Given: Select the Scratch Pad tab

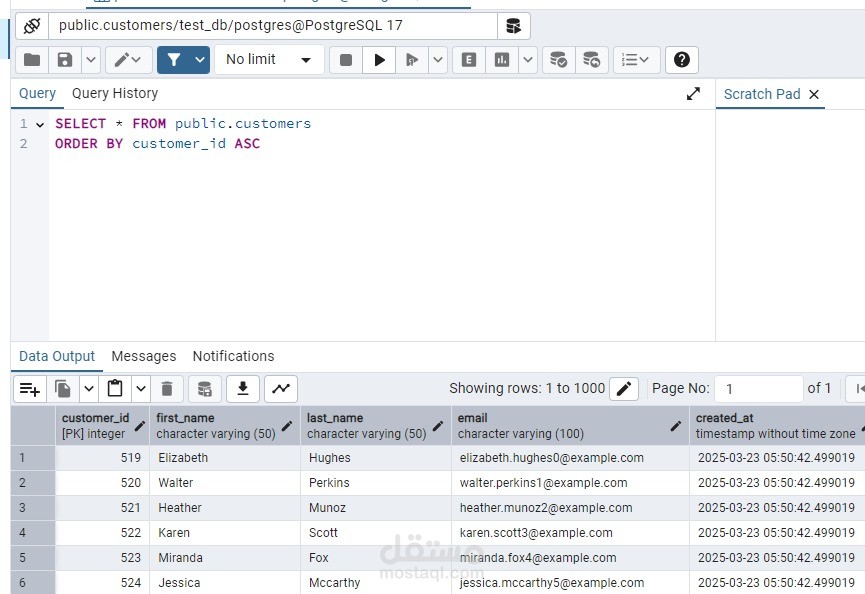Looking at the screenshot, I should tap(762, 94).
